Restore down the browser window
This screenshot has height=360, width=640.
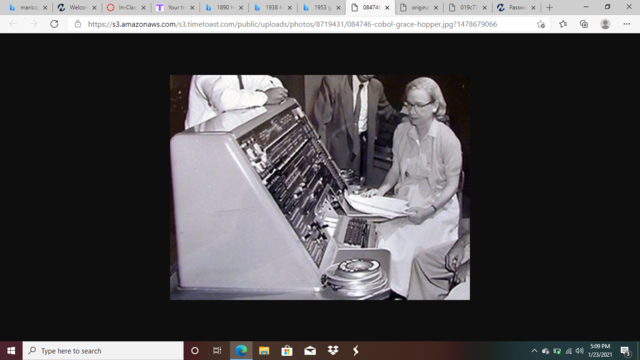point(608,7)
